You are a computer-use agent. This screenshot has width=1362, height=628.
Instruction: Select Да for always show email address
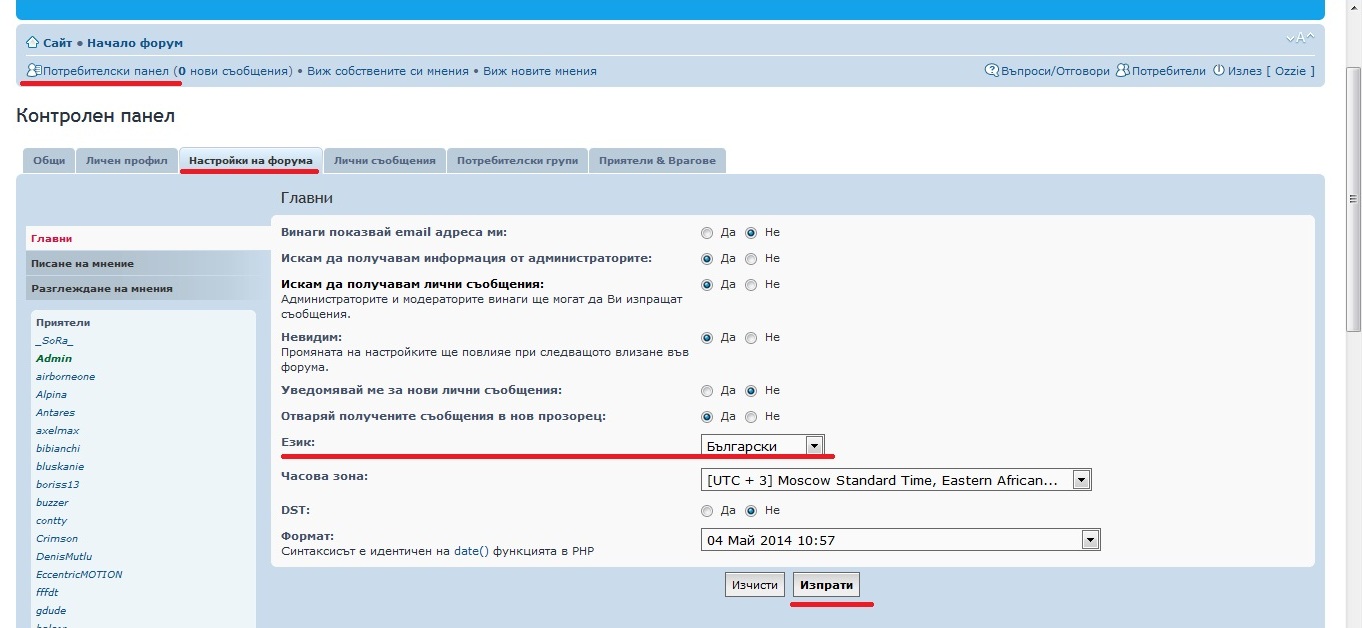(707, 233)
